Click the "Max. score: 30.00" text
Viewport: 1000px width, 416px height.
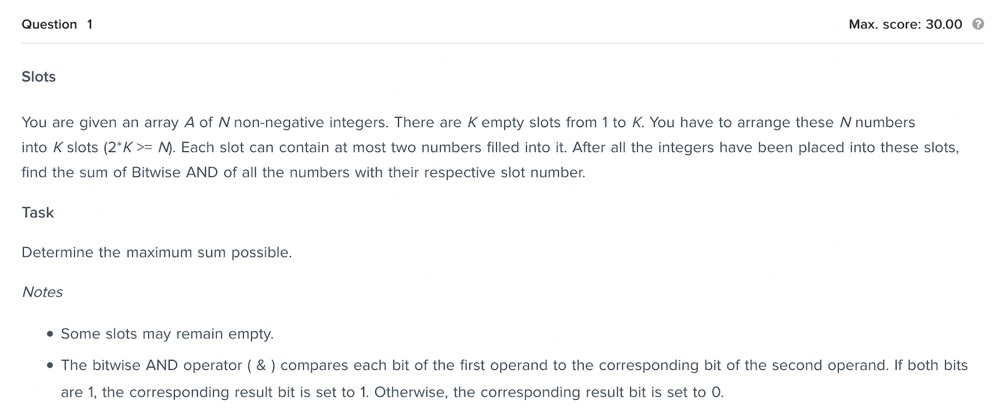tap(905, 24)
